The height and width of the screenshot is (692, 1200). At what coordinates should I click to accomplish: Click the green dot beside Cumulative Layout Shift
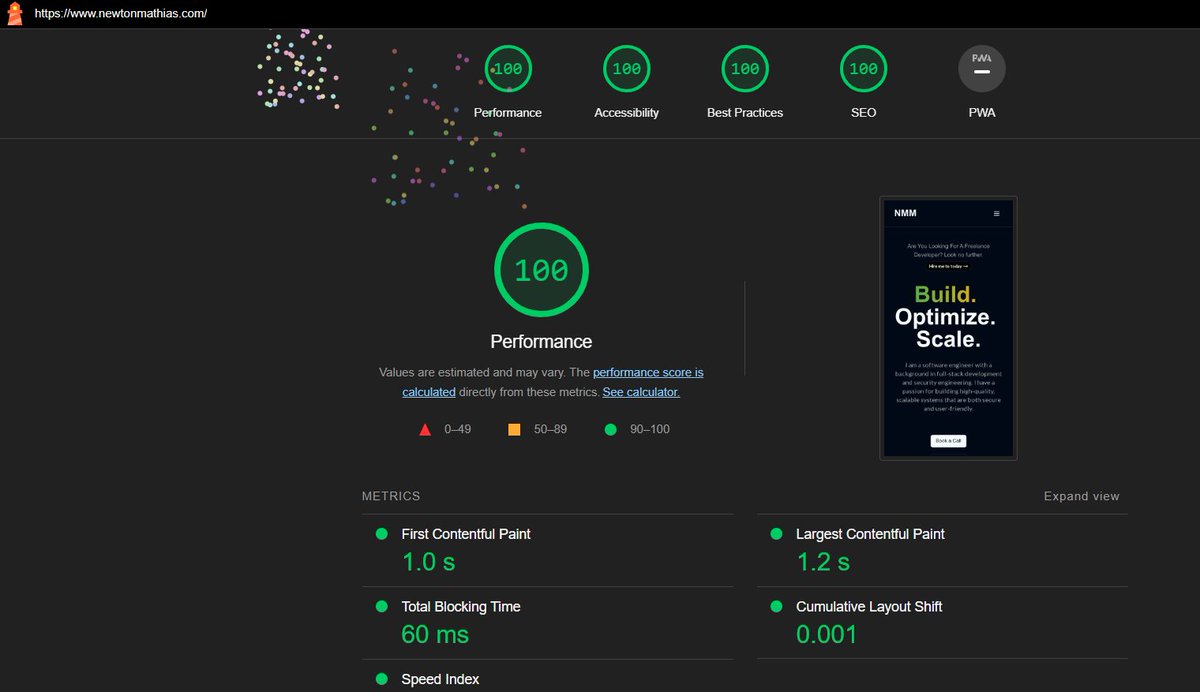(x=776, y=606)
